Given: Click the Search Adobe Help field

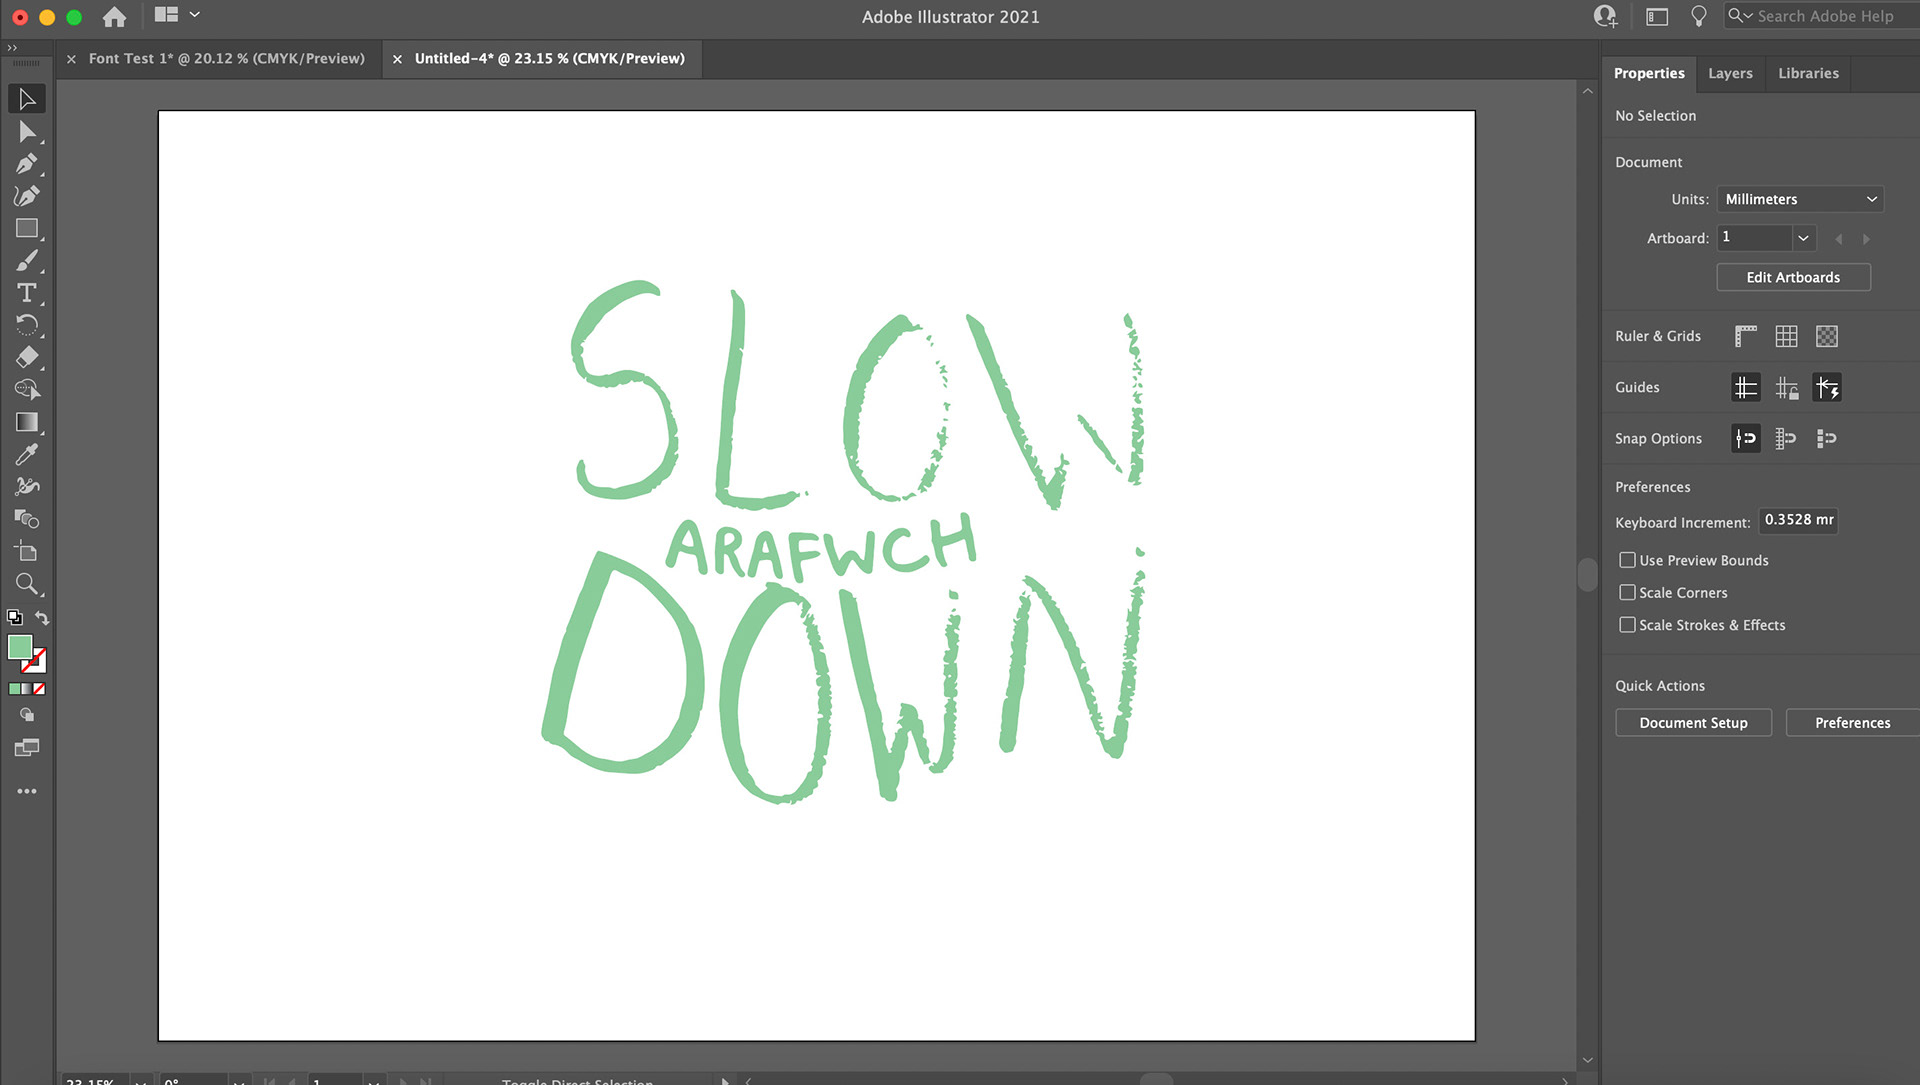Looking at the screenshot, I should pos(1821,16).
